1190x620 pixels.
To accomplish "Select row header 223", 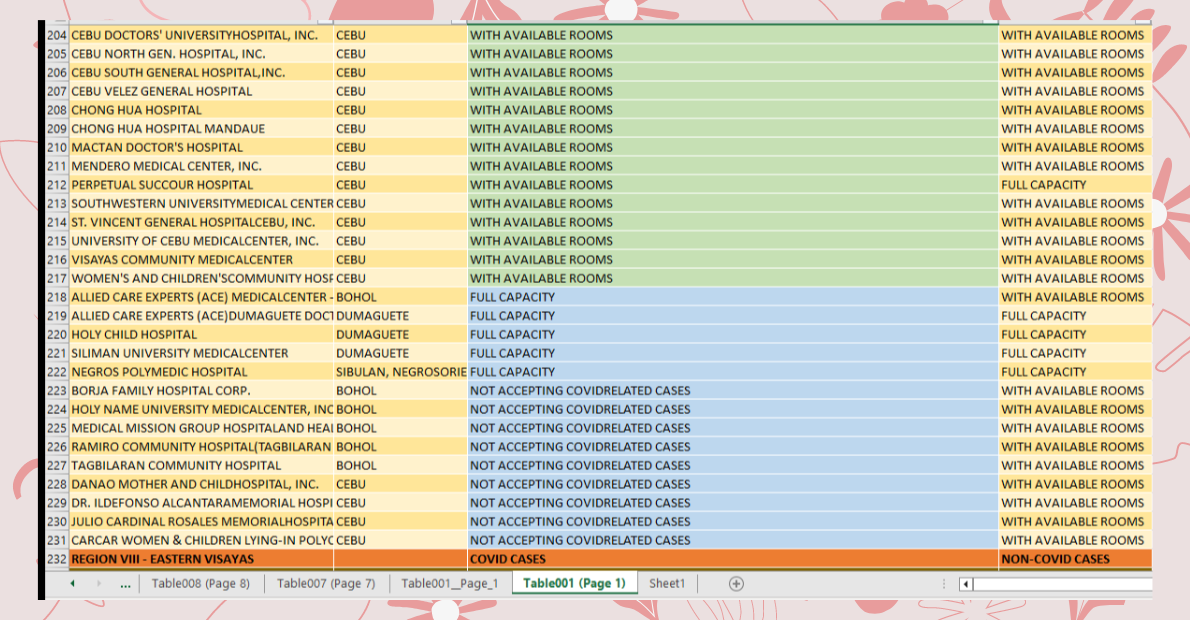I will 57,391.
